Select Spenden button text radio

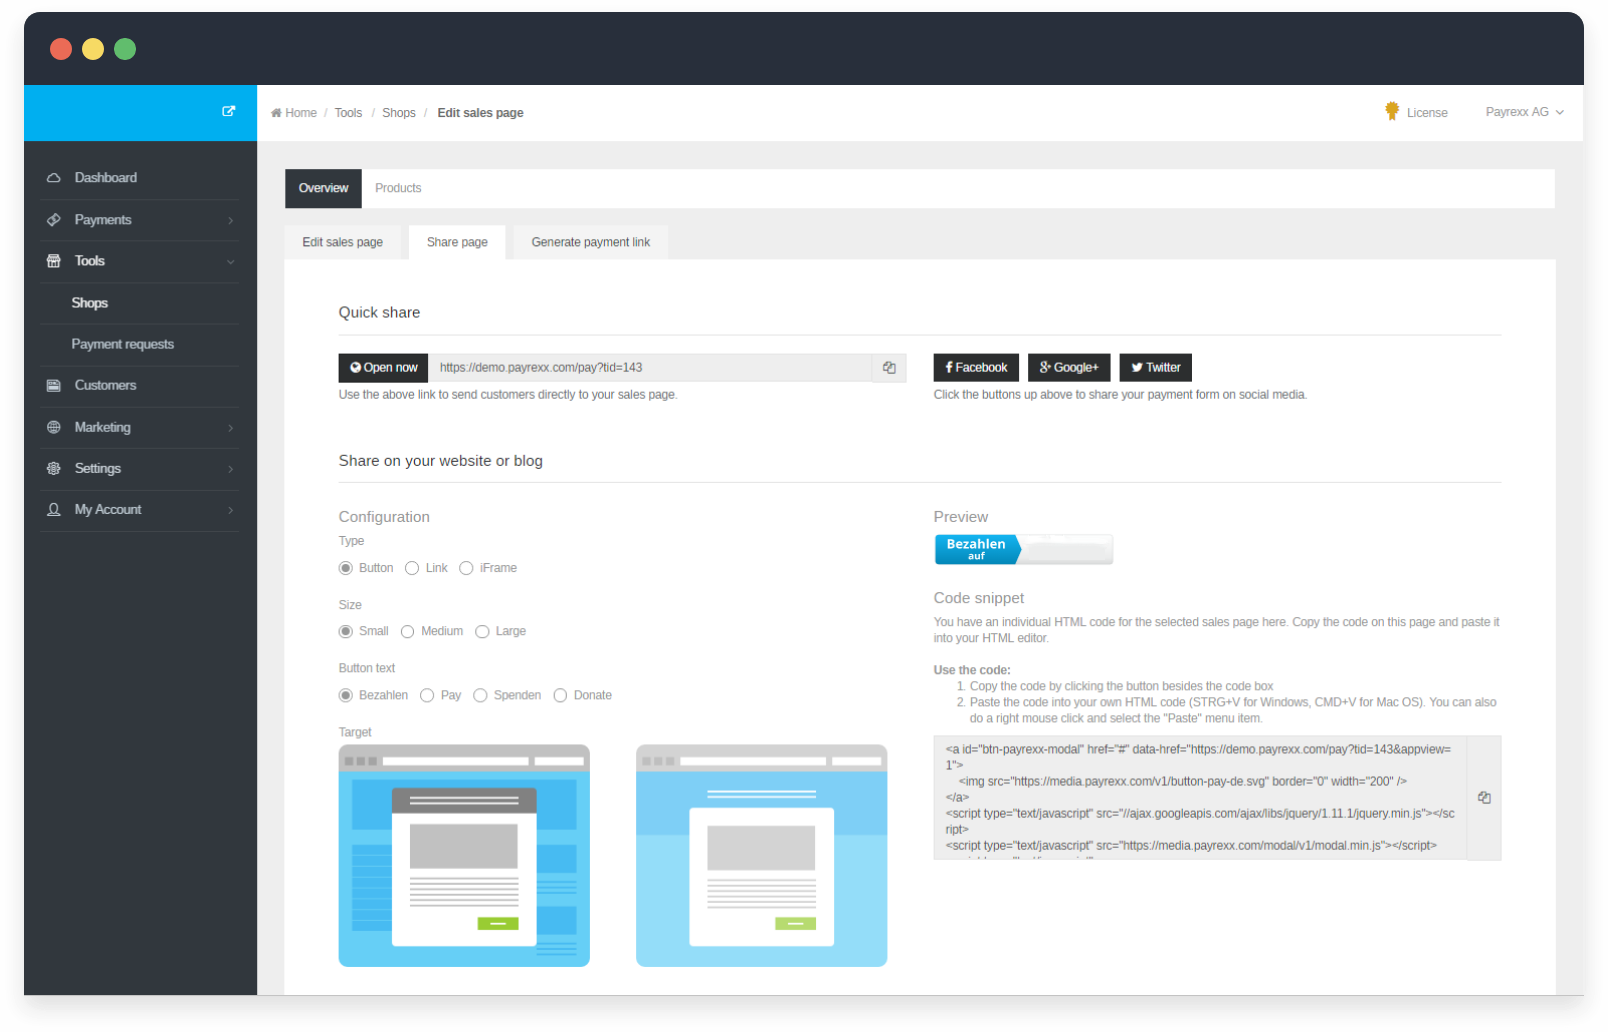click(480, 695)
